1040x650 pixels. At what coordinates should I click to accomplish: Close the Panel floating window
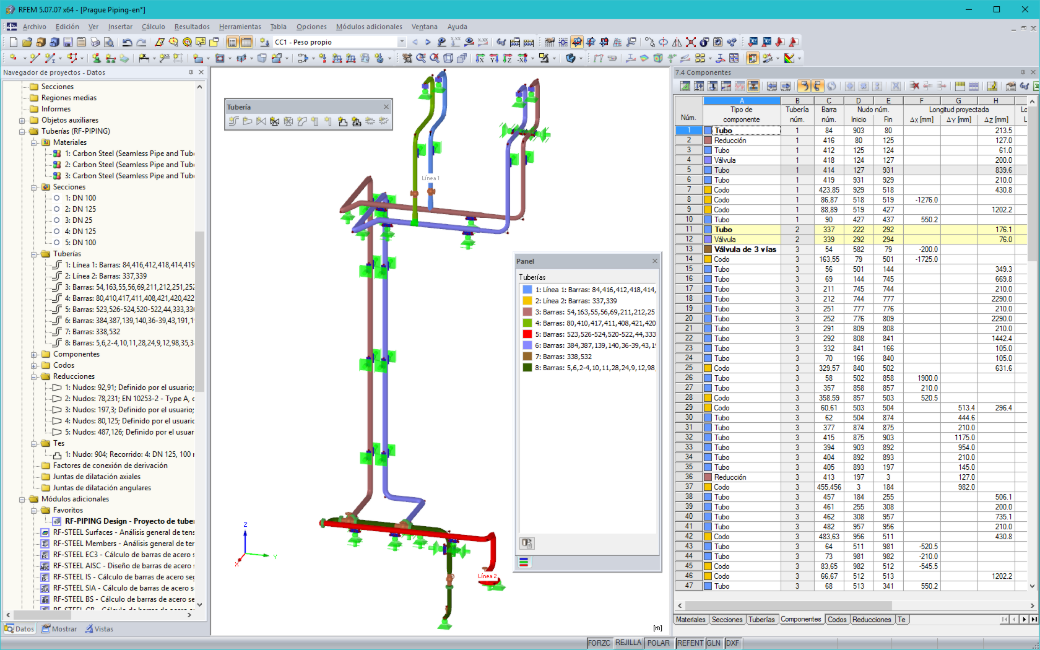point(655,261)
